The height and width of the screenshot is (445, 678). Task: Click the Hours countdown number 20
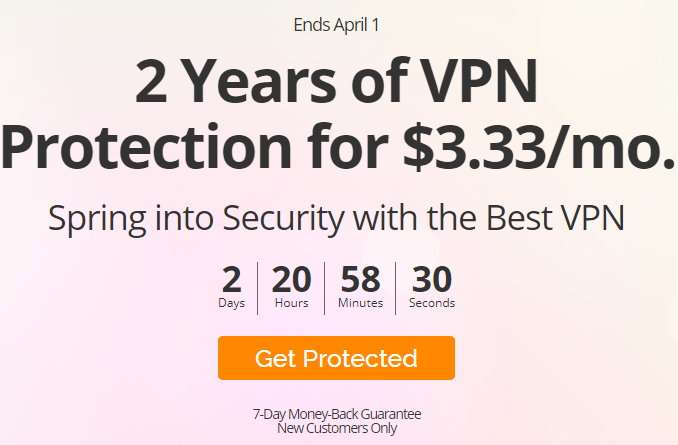tap(291, 279)
